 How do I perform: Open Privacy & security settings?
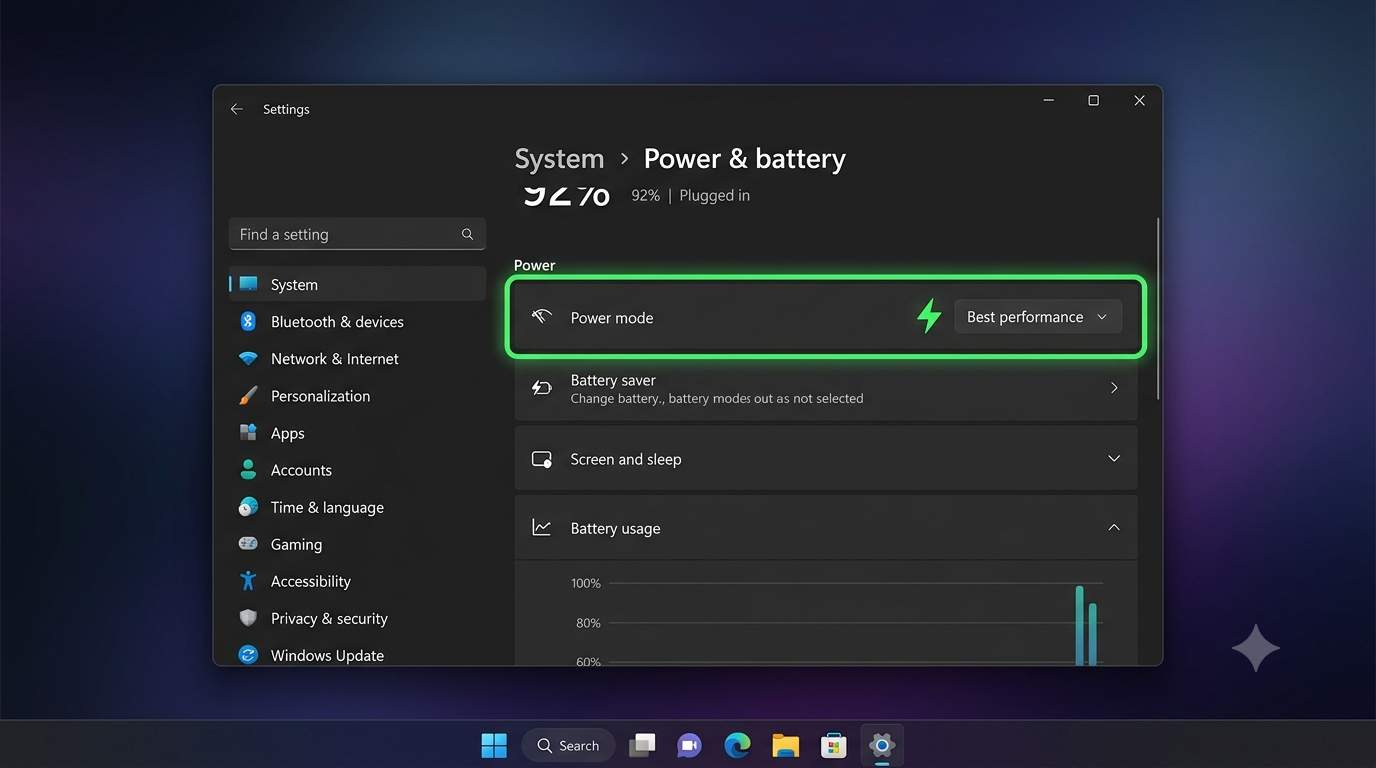point(357,618)
